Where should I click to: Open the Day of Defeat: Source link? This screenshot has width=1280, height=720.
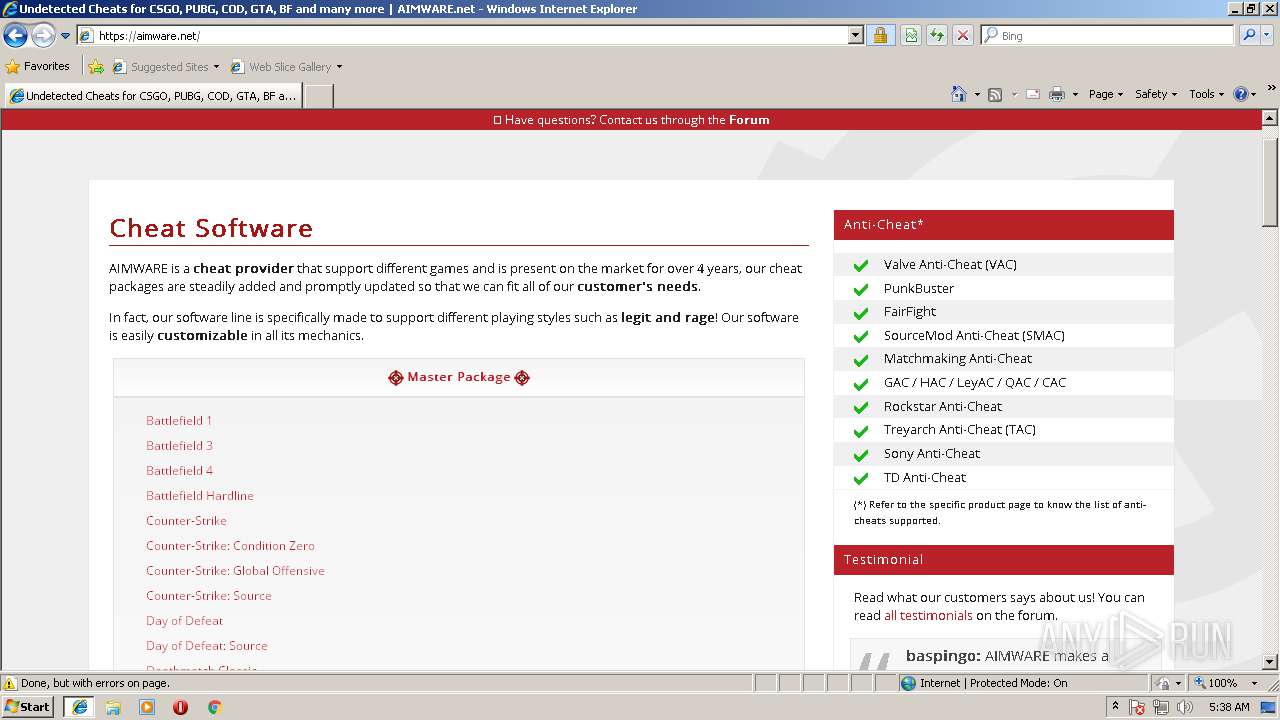(x=207, y=646)
